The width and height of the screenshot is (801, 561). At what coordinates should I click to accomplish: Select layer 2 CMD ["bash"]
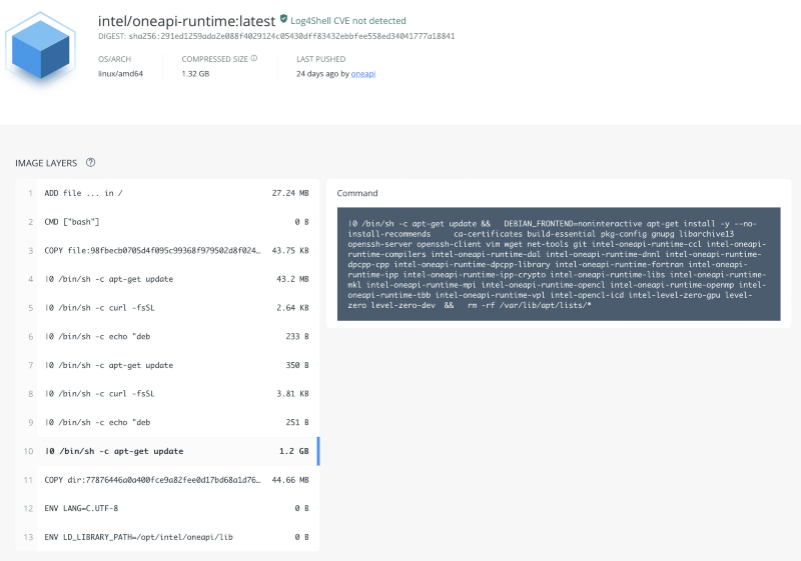point(167,222)
